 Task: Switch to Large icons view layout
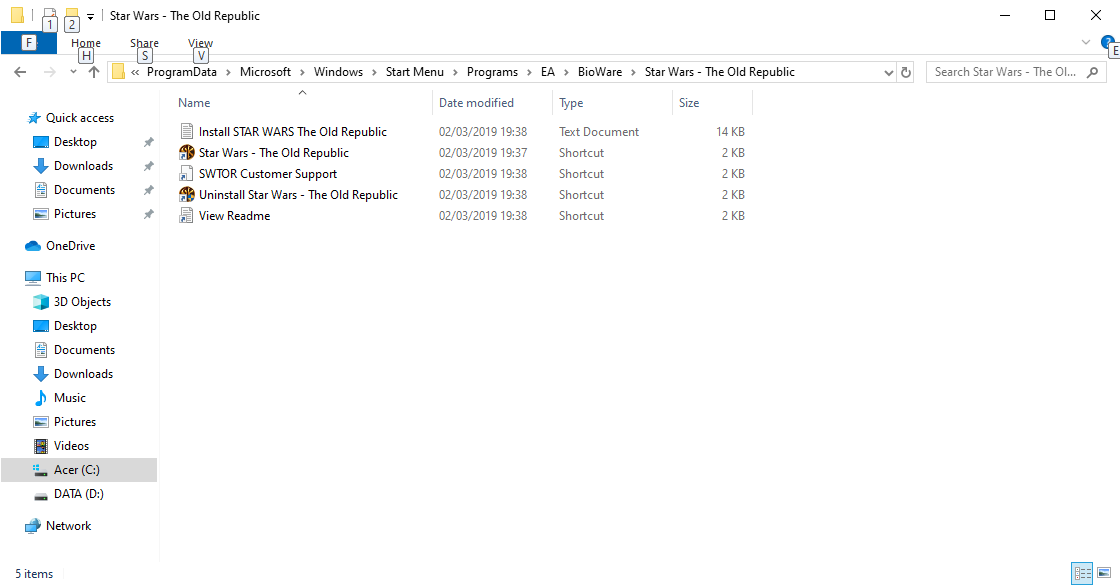1104,573
